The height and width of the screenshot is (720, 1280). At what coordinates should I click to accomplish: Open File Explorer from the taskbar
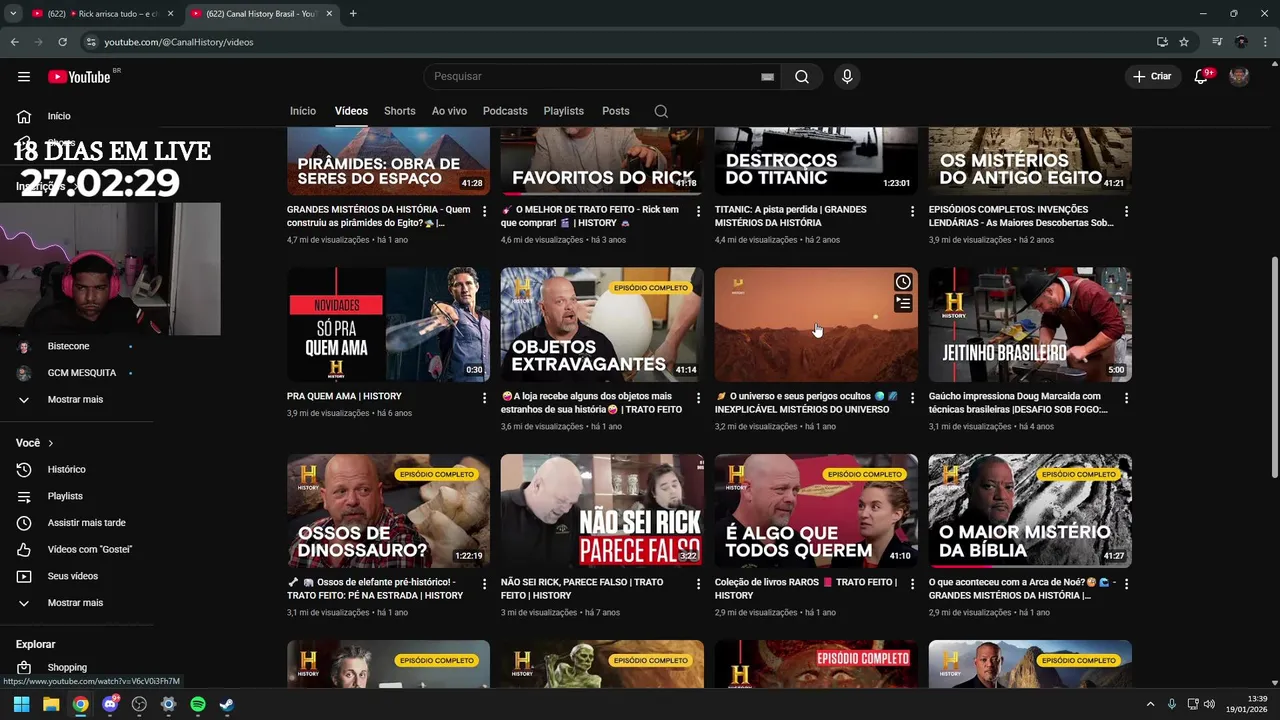coord(51,704)
